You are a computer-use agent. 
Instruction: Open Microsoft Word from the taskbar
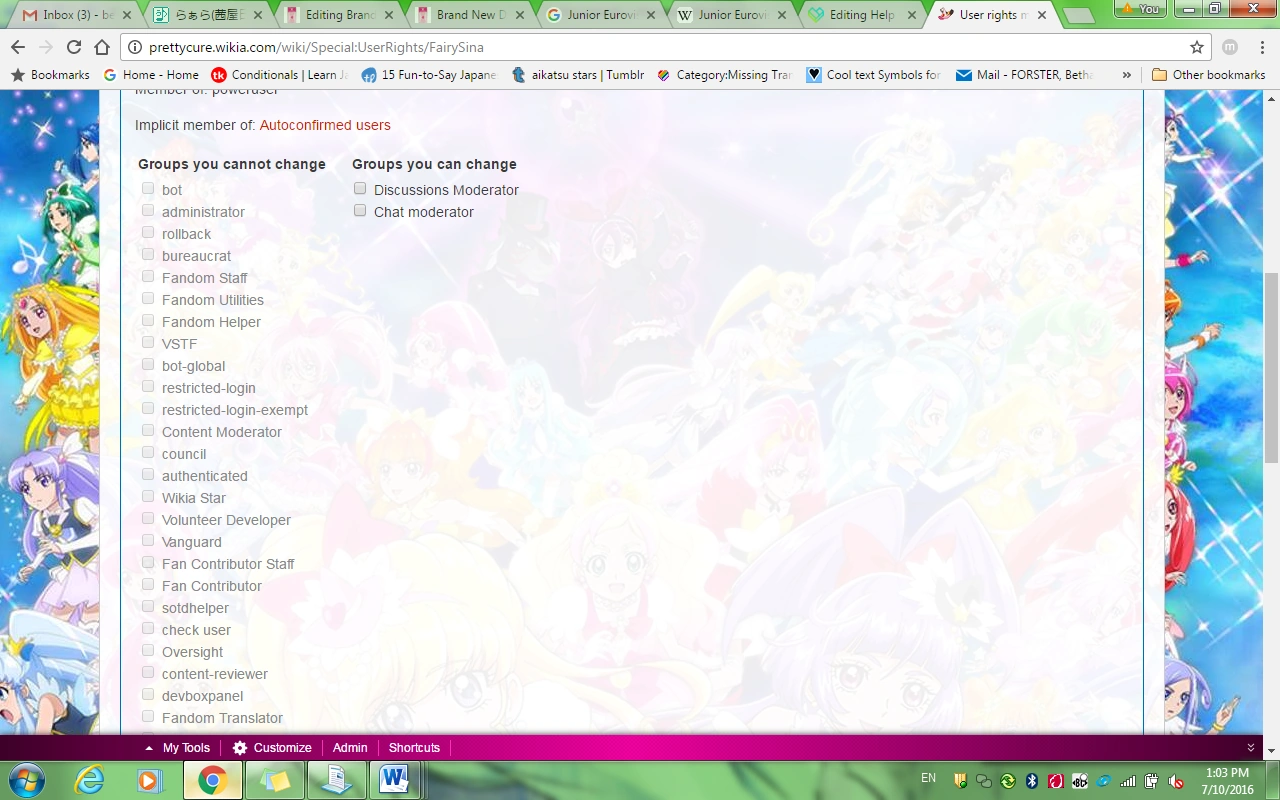[395, 780]
